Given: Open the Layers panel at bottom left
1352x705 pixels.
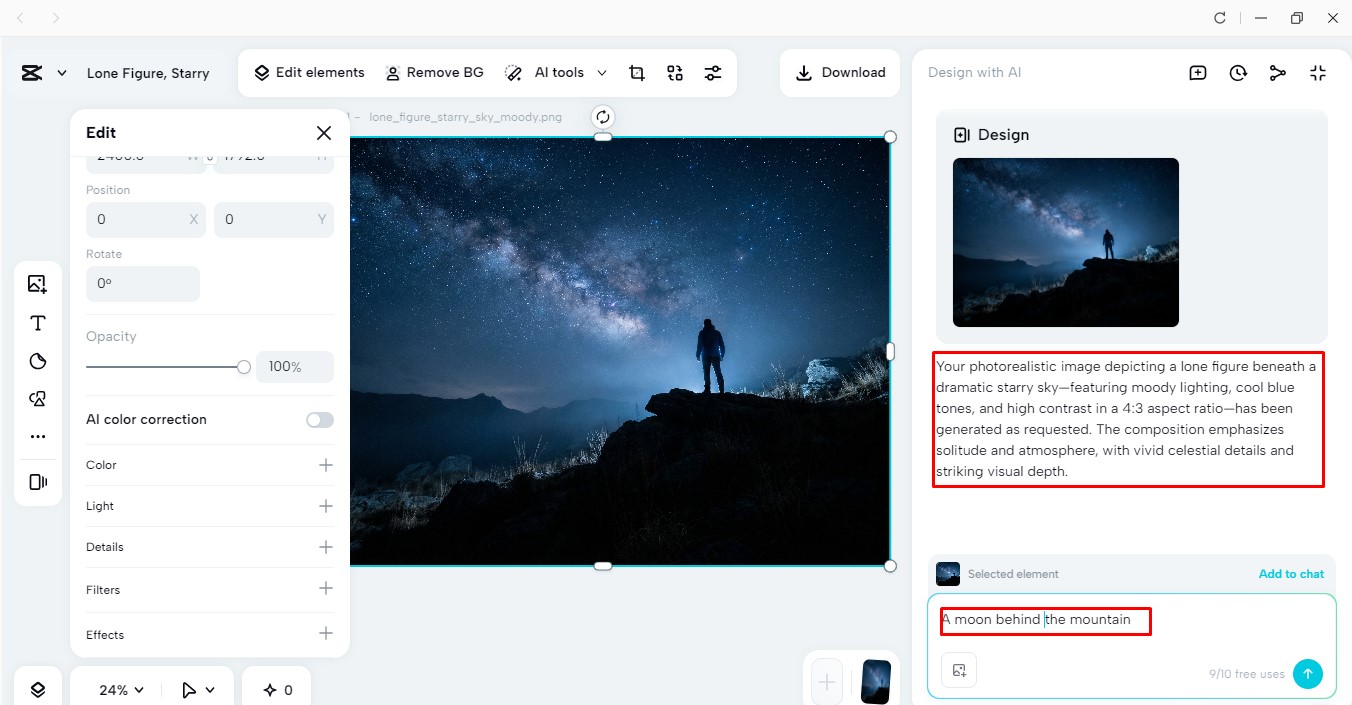Looking at the screenshot, I should point(38,689).
